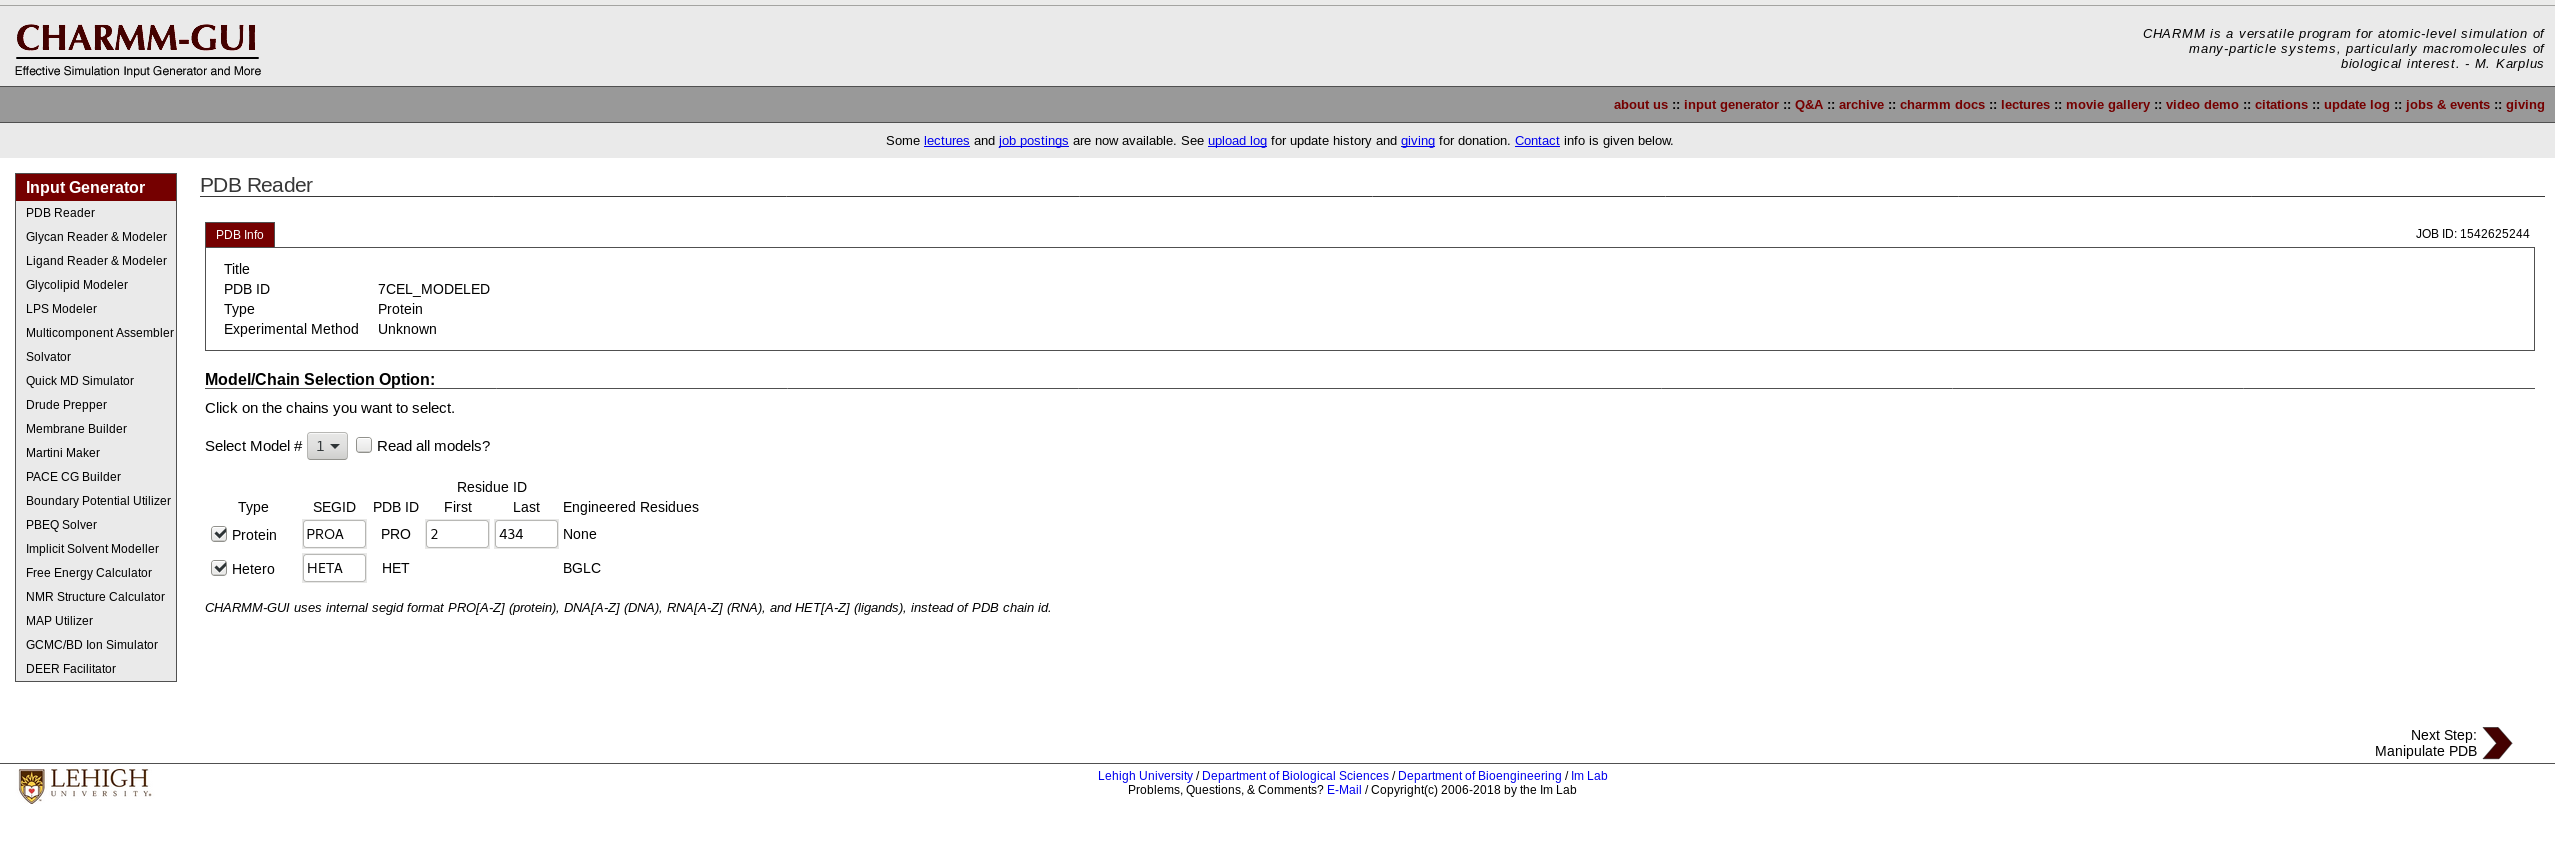Click the Lehigh University footer link
This screenshot has width=2555, height=864.
point(1145,776)
